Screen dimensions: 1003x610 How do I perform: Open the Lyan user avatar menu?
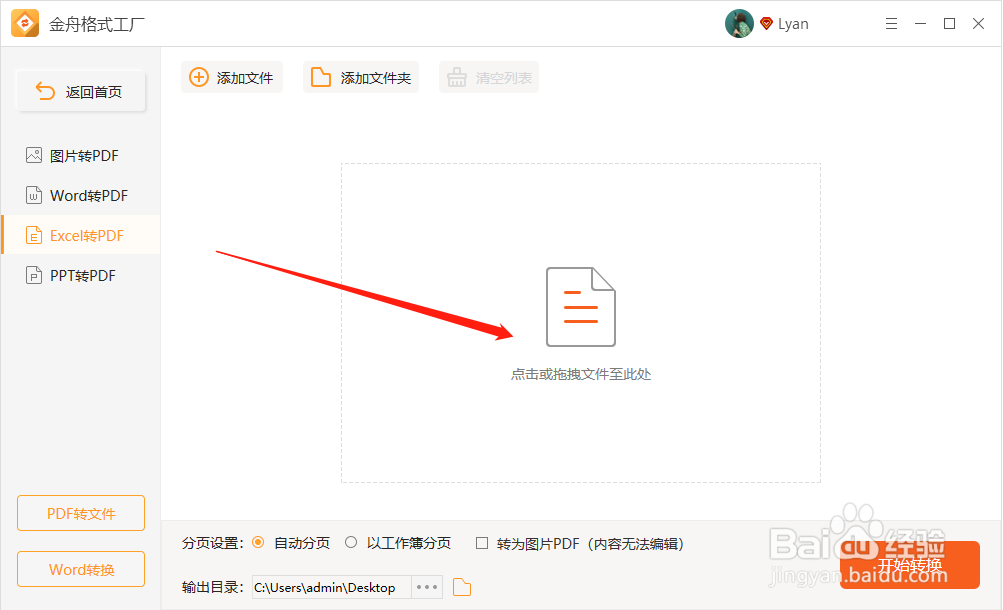tap(739, 23)
